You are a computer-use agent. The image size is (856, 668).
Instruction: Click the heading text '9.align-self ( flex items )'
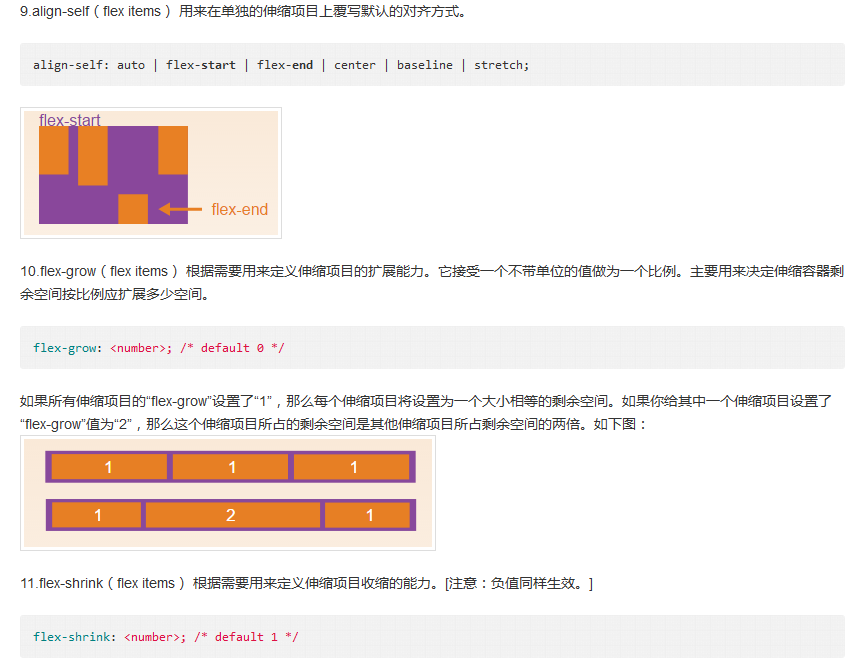(x=96, y=11)
